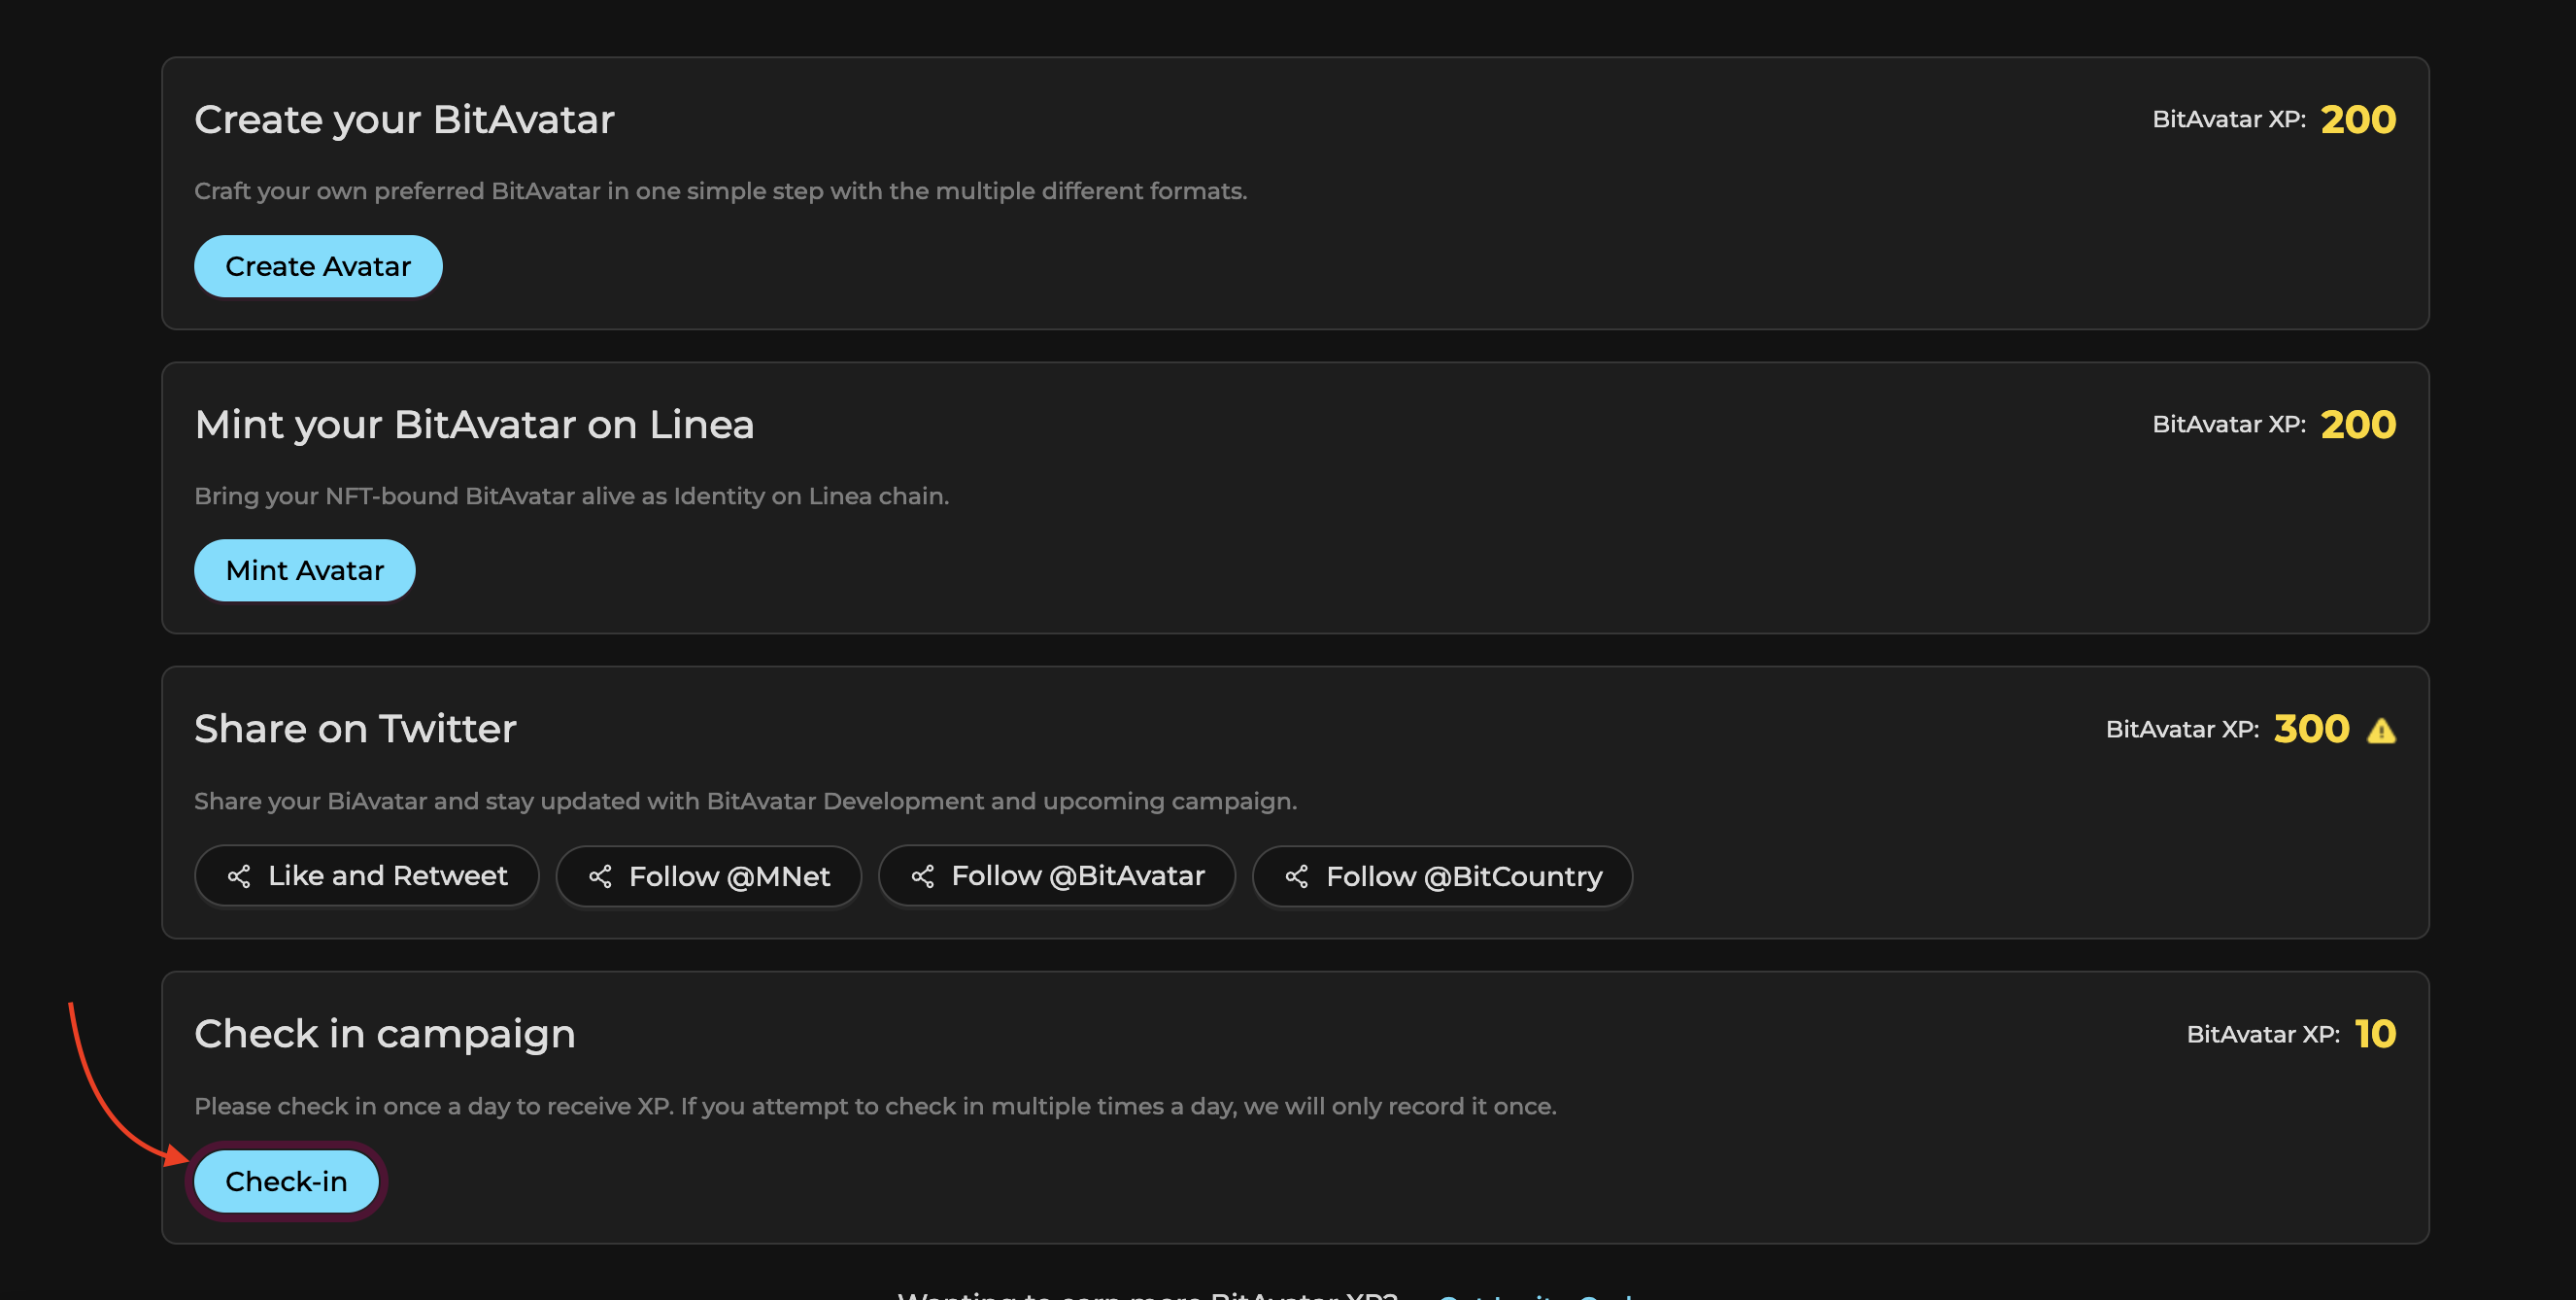
Task: Click the 'Check in campaign' heading
Action: [385, 1034]
